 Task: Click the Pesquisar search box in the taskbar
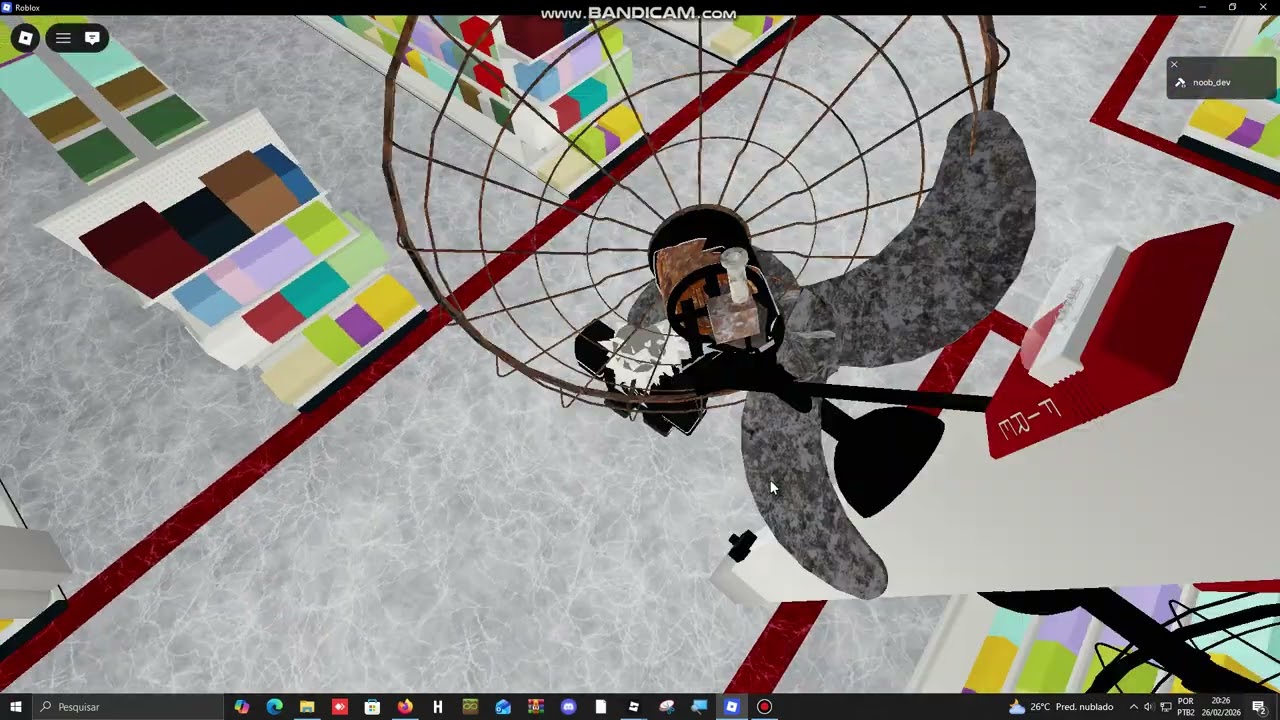130,707
